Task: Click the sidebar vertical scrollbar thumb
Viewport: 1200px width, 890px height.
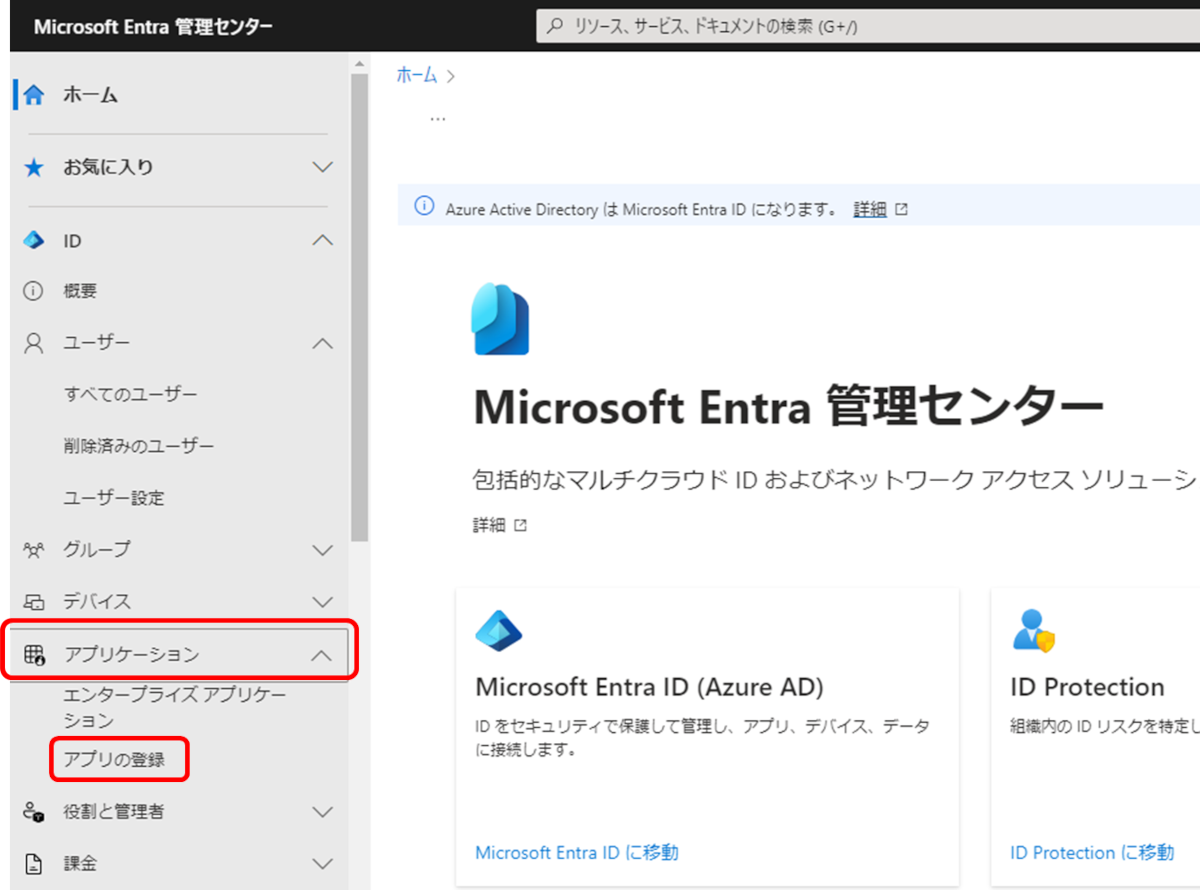Action: tap(359, 307)
